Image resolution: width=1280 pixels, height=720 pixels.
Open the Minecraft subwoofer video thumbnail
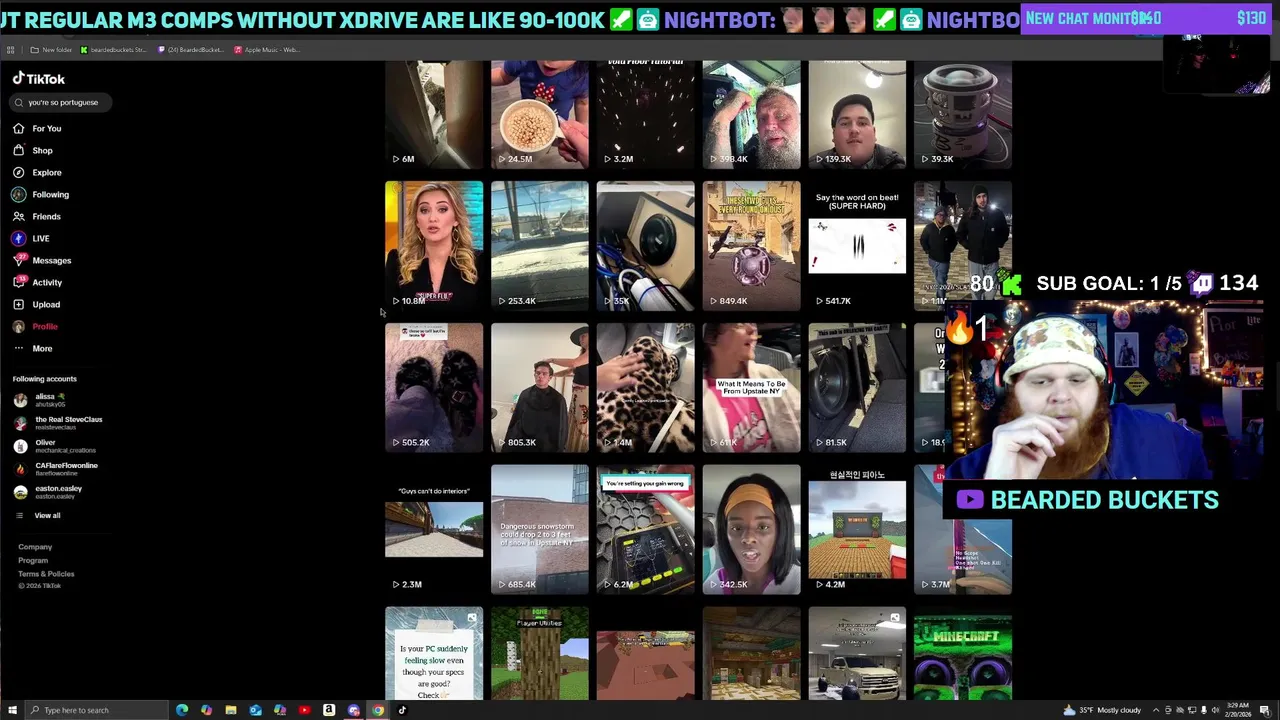click(x=962, y=653)
